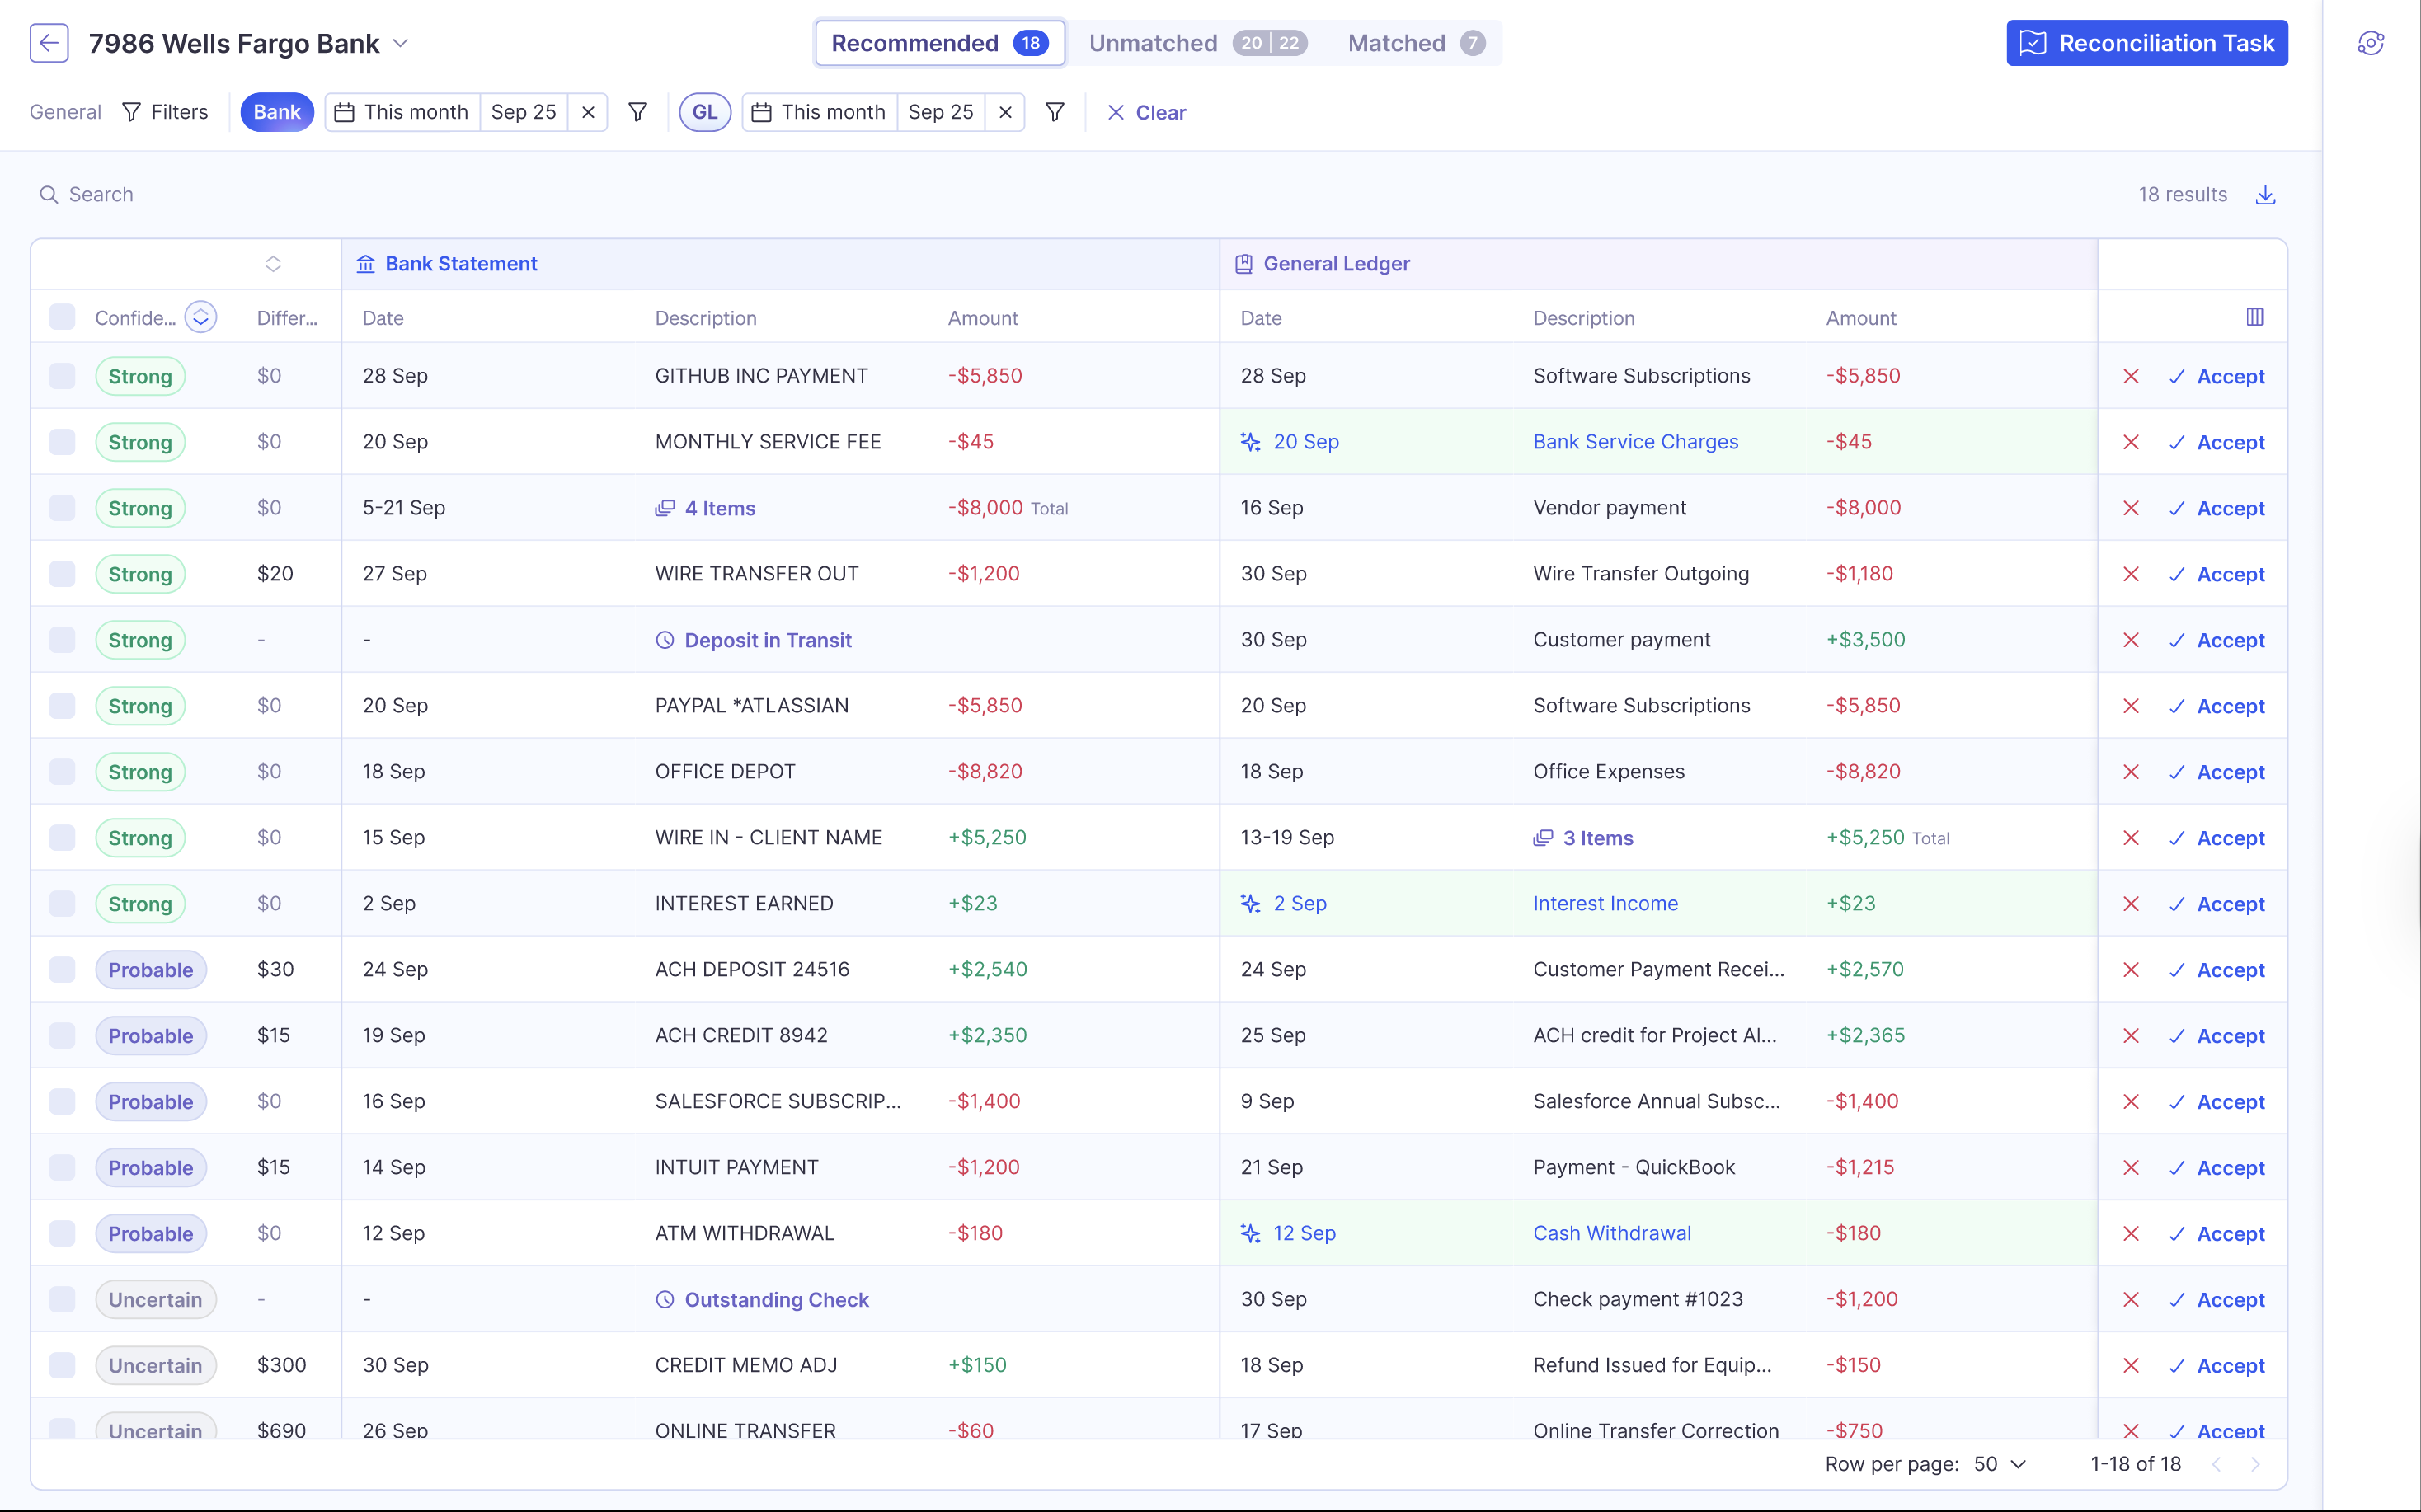Viewport: 2421px width, 1512px height.
Task: Open the Bank Statement date filter funnel
Action: 638,112
